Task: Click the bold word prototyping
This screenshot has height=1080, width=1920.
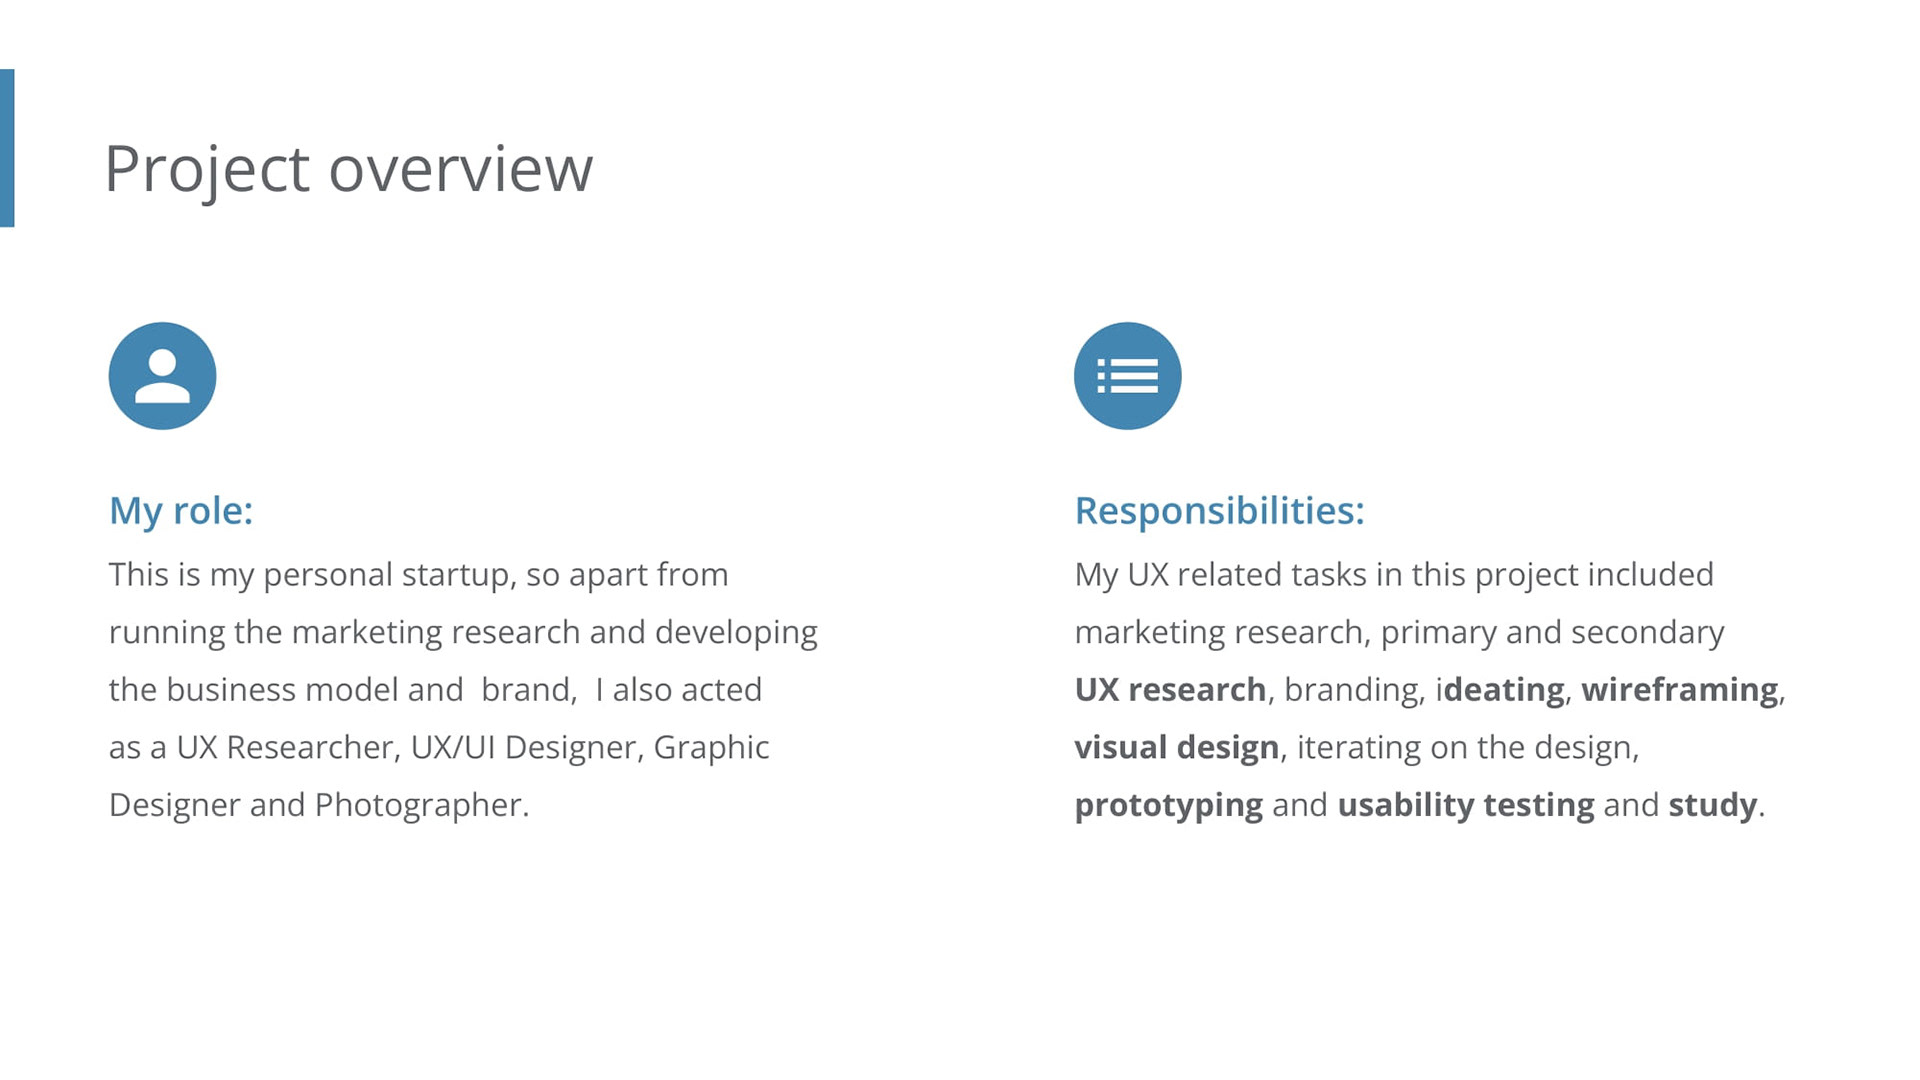Action: pos(1168,806)
